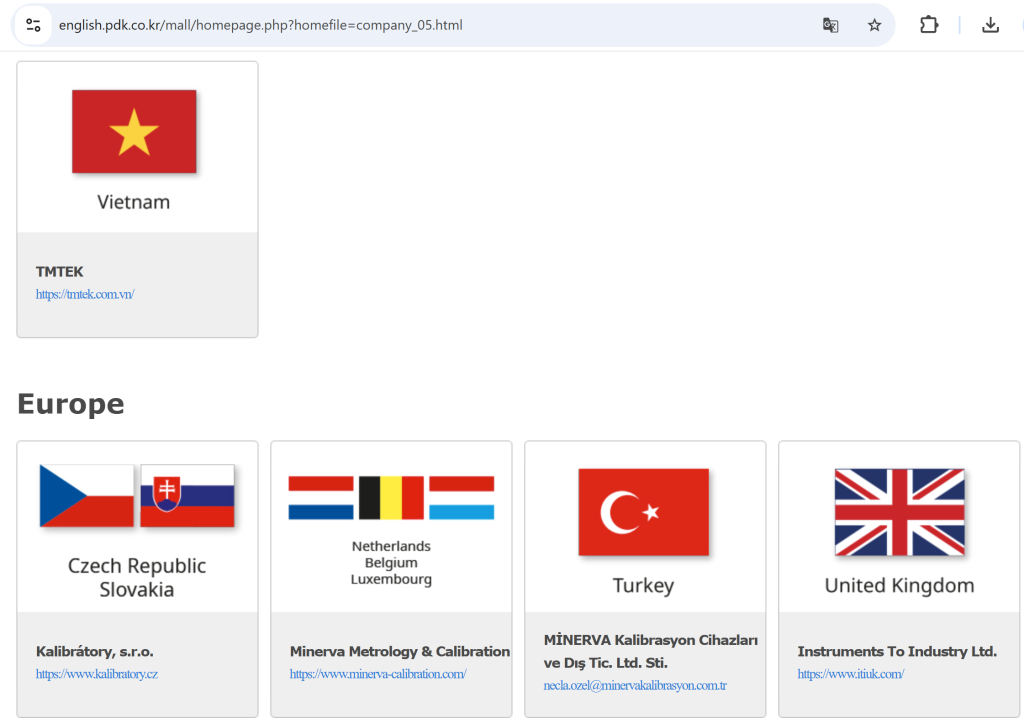Bookmark this page with star icon
This screenshot has width=1024, height=723.
(874, 25)
